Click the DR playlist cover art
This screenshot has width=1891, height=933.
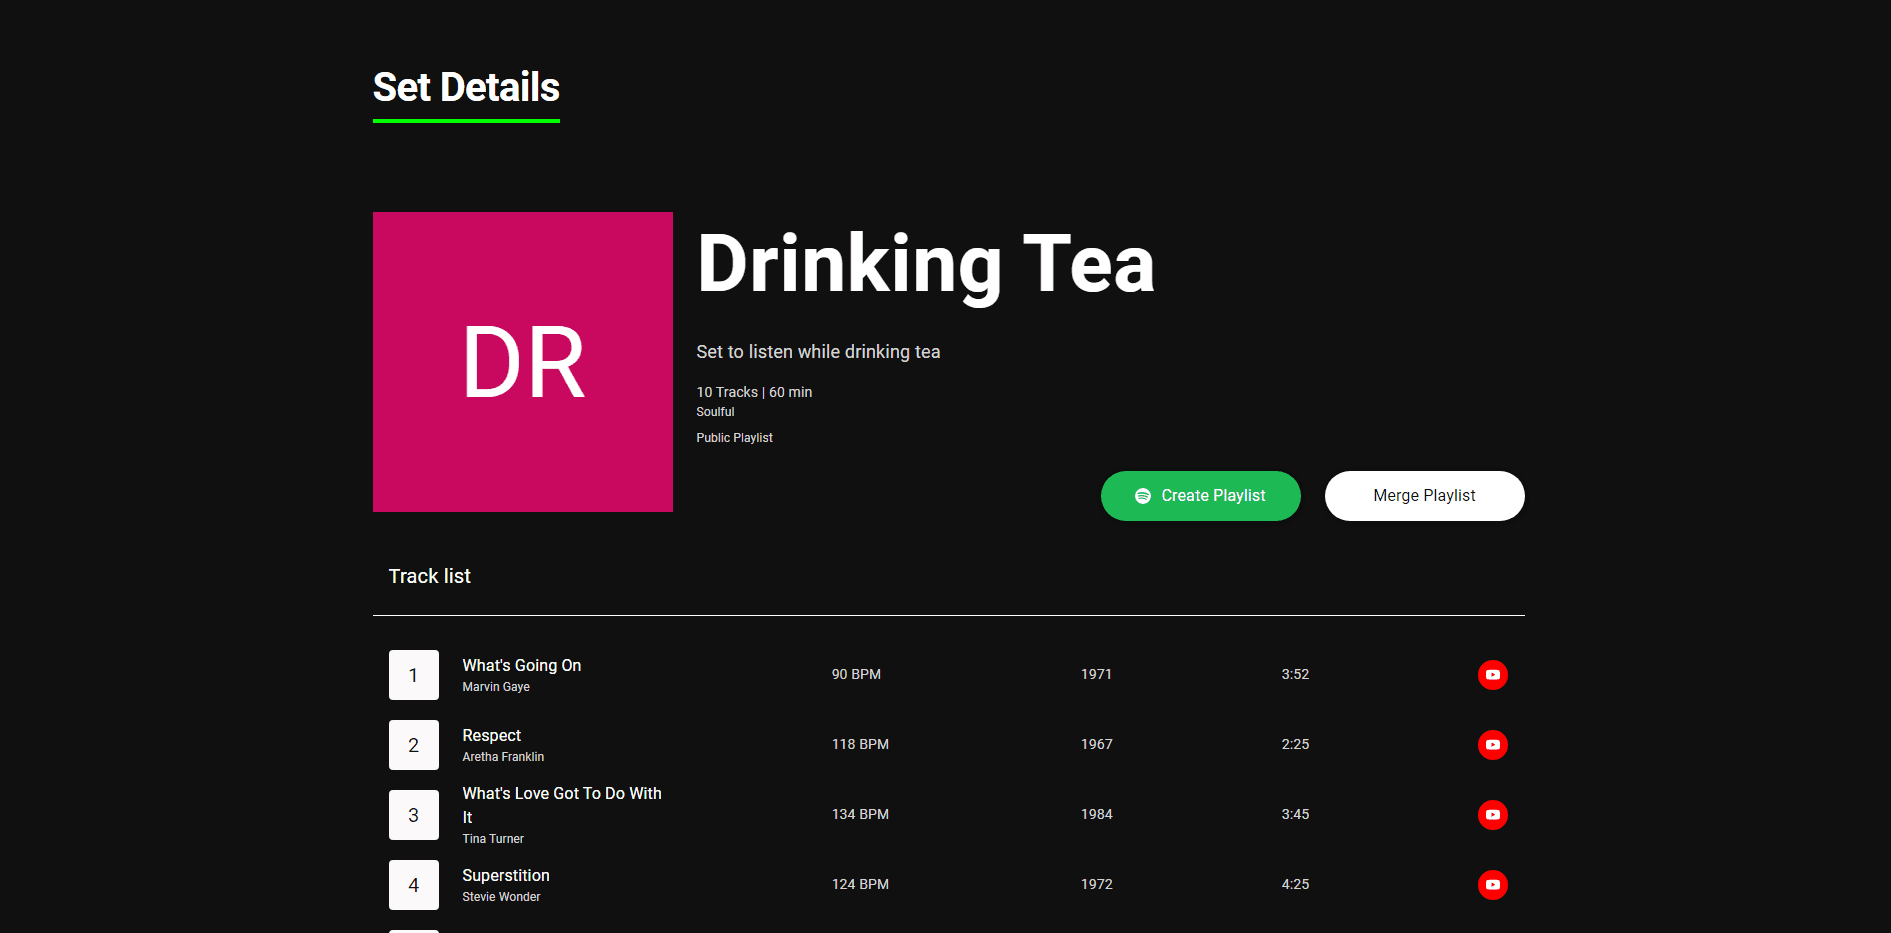point(523,362)
